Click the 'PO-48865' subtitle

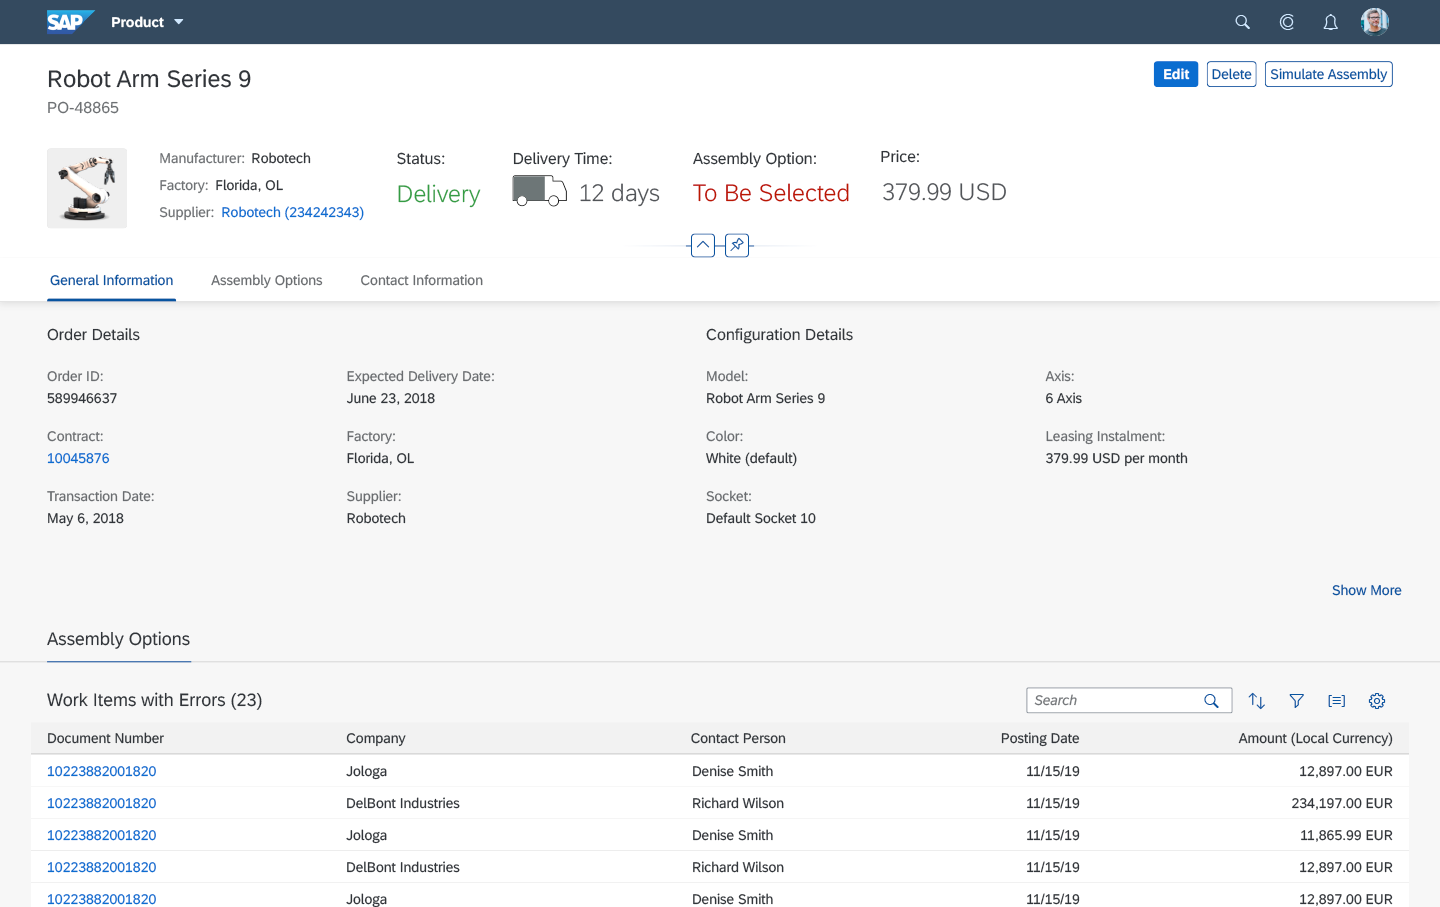click(x=83, y=108)
